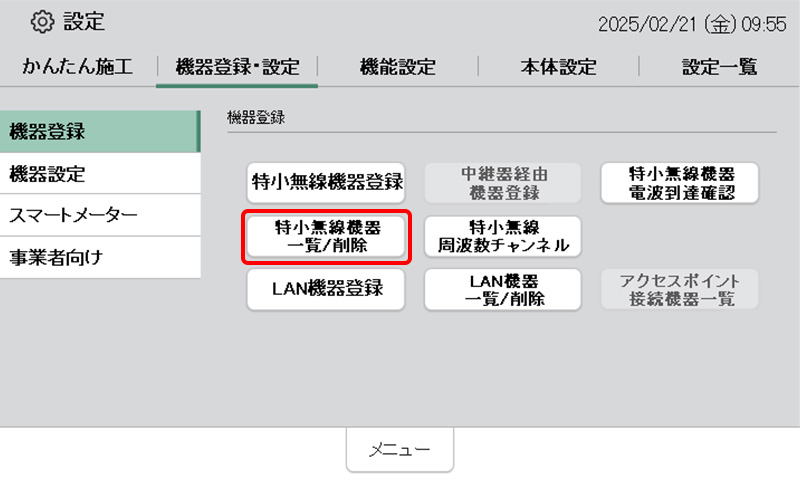Screen dimensions: 800x480
Task: Click the LAN機器登録 button
Action: [x=326, y=289]
